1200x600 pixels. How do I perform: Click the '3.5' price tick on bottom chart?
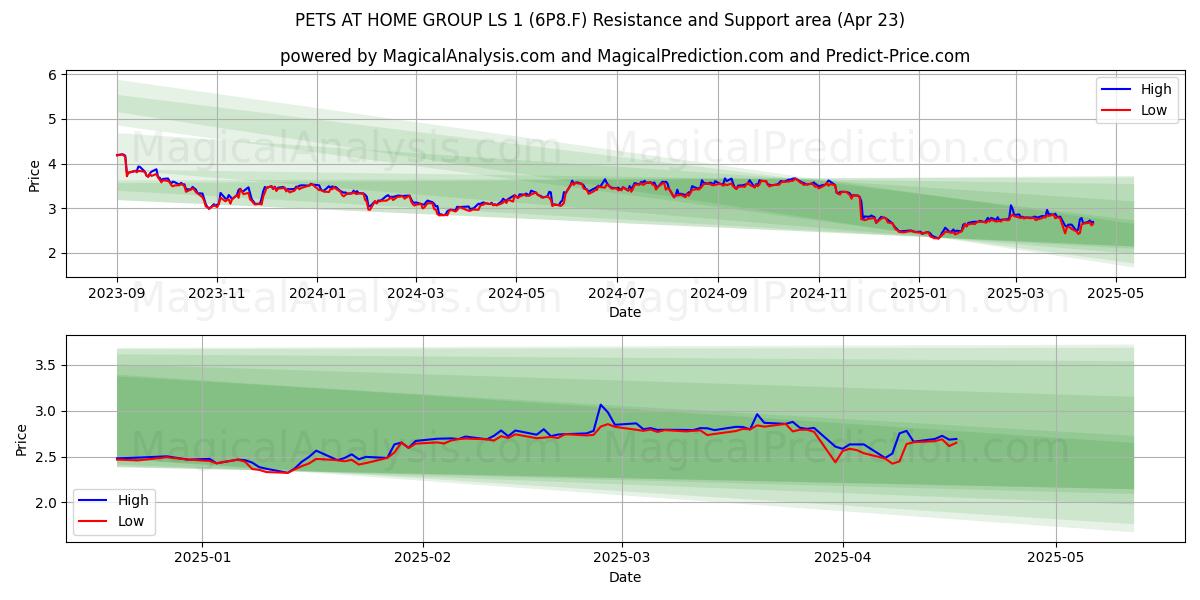point(48,366)
